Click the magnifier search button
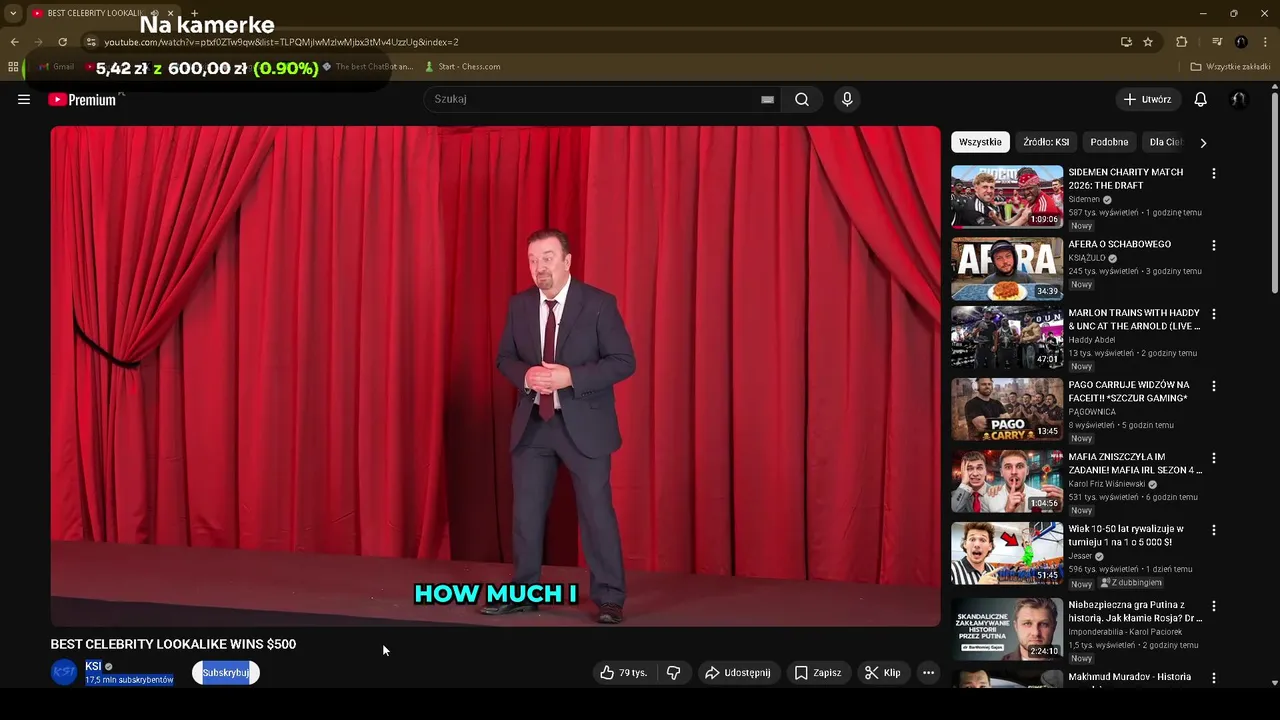1280x720 pixels. [x=802, y=99]
